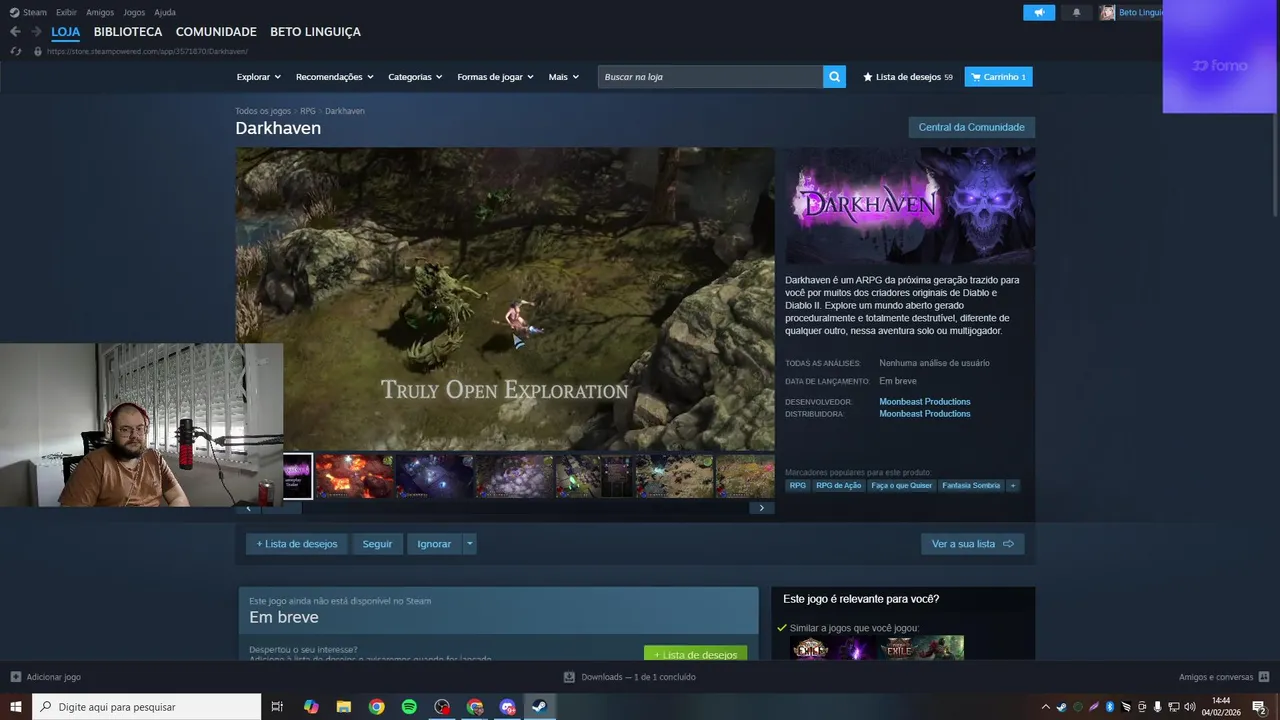
Task: Go forward with the Steam forward arrow
Action: pos(36,32)
